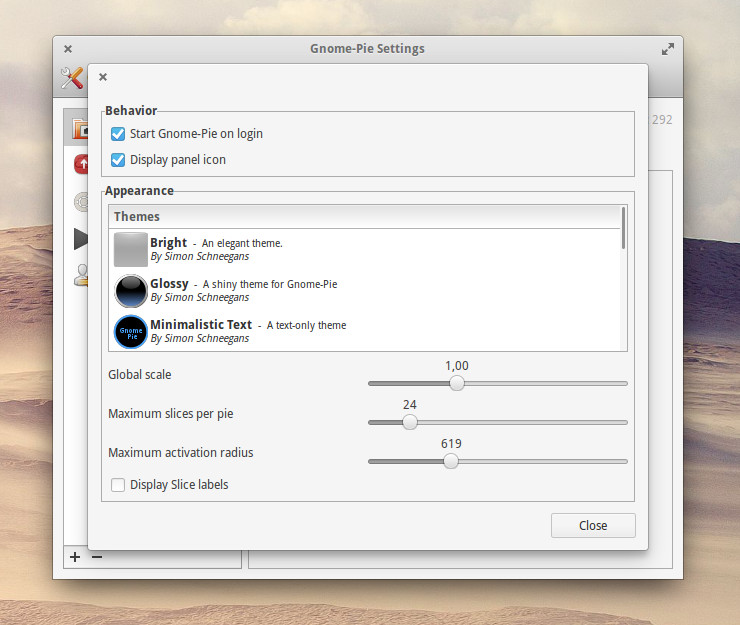Remove pie with the minus button
This screenshot has height=625, width=740.
pyautogui.click(x=97, y=557)
